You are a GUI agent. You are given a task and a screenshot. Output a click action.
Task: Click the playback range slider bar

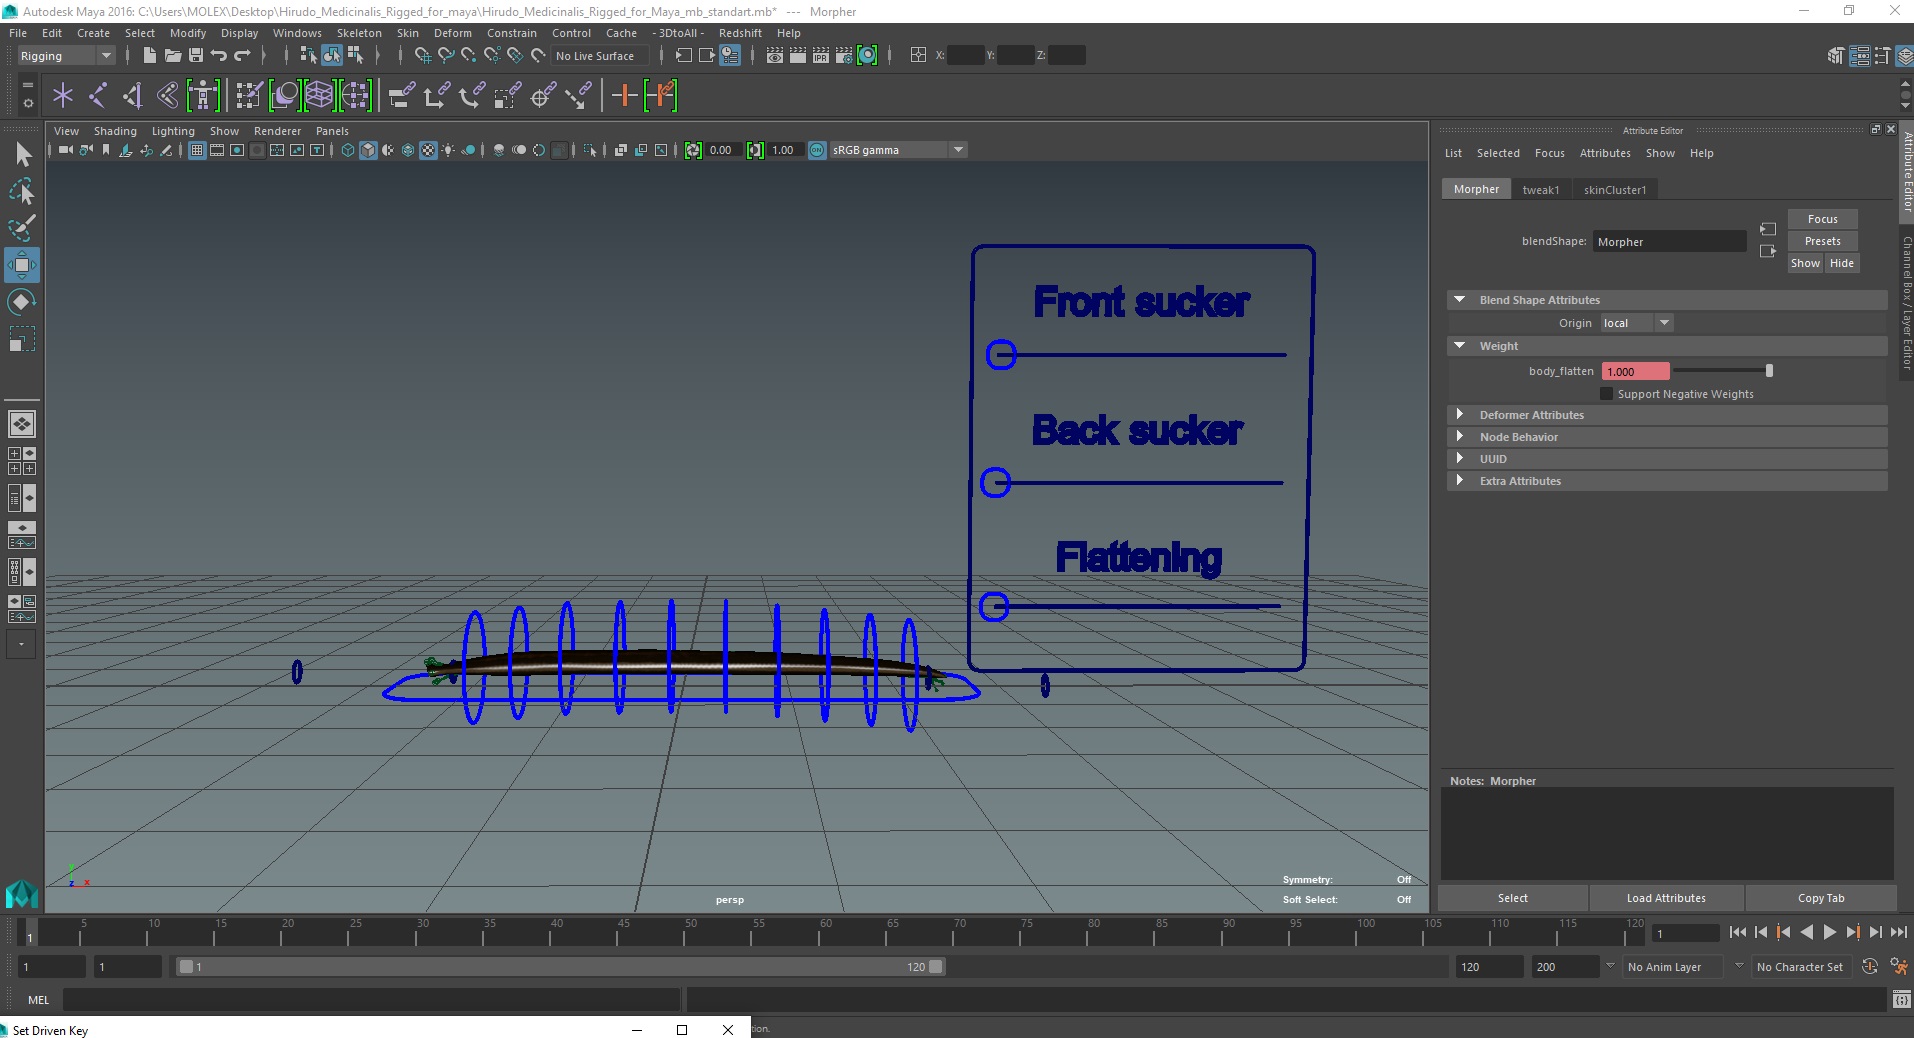coord(560,967)
